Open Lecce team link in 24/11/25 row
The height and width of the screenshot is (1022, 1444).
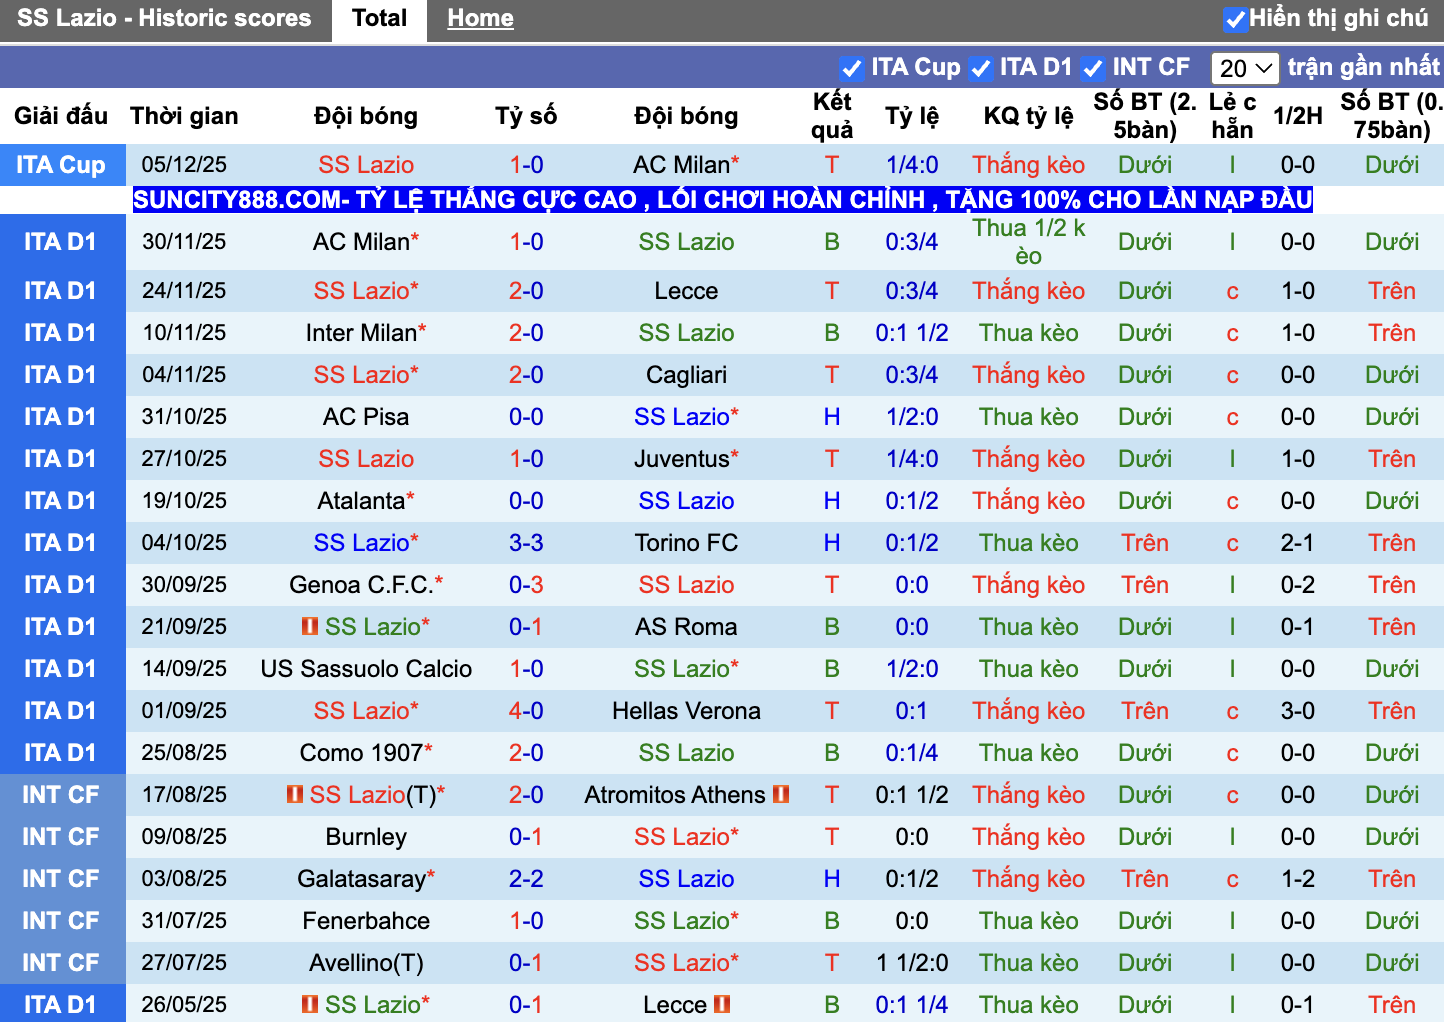(686, 291)
